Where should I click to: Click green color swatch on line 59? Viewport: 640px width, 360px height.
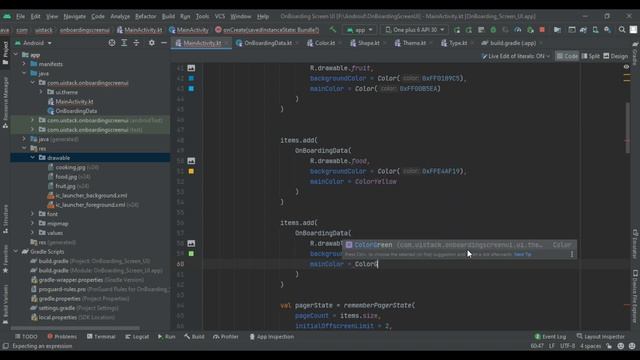coord(191,254)
